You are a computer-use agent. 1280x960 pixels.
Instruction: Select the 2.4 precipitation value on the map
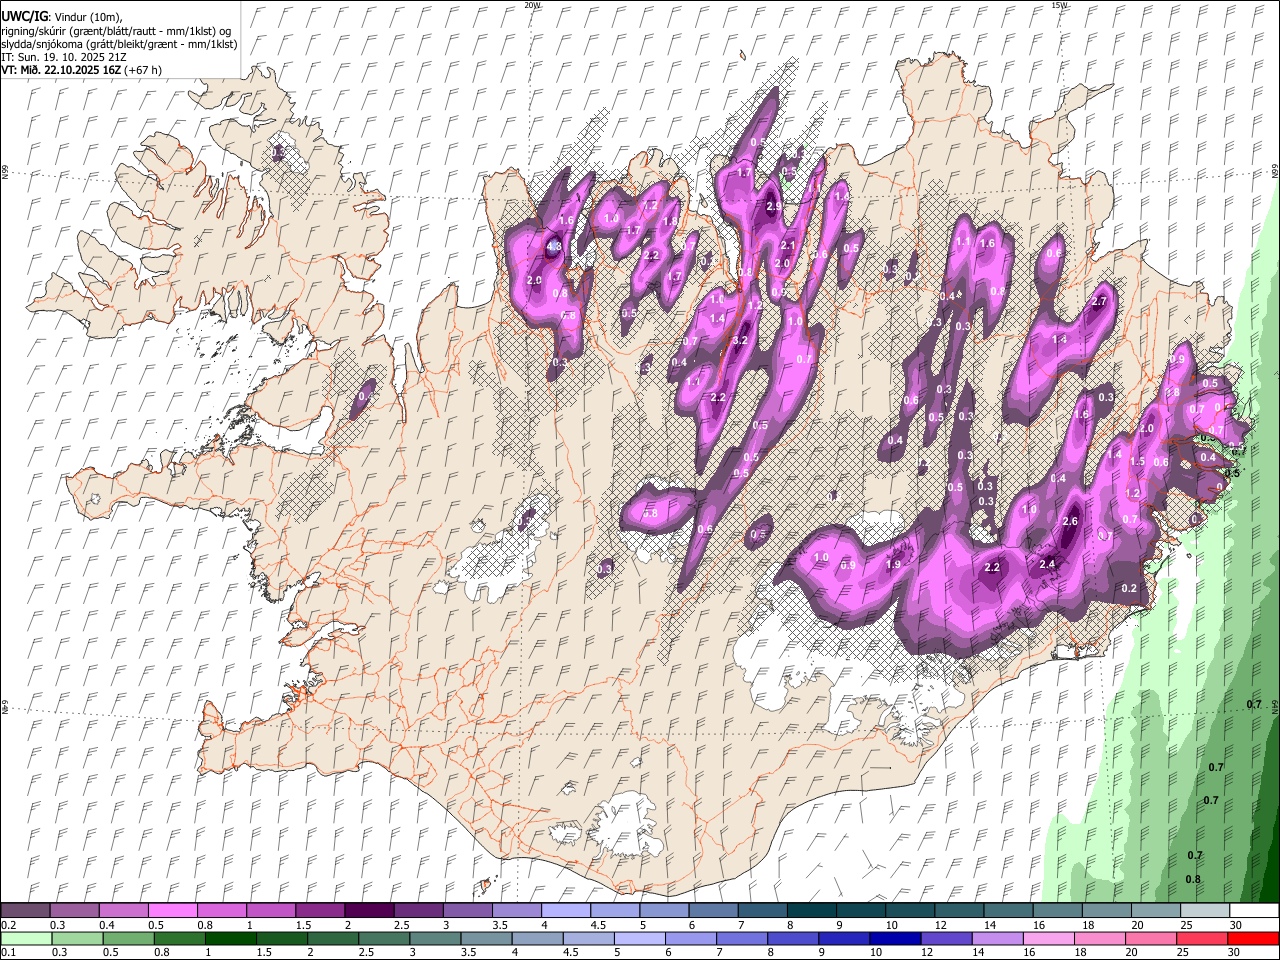[1047, 564]
